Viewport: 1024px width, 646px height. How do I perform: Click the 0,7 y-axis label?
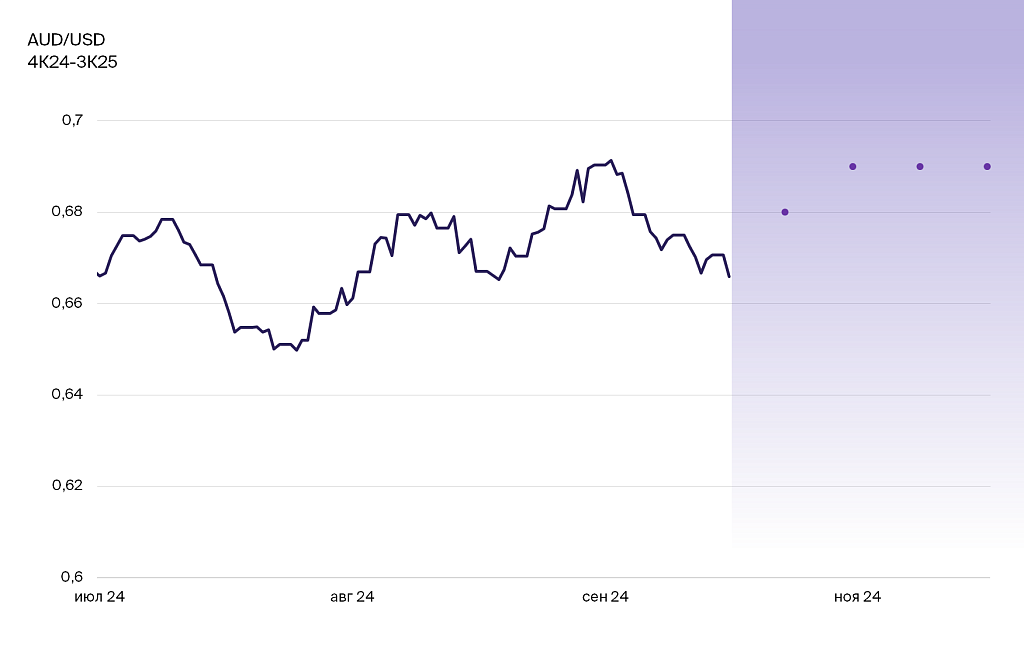[x=73, y=120]
